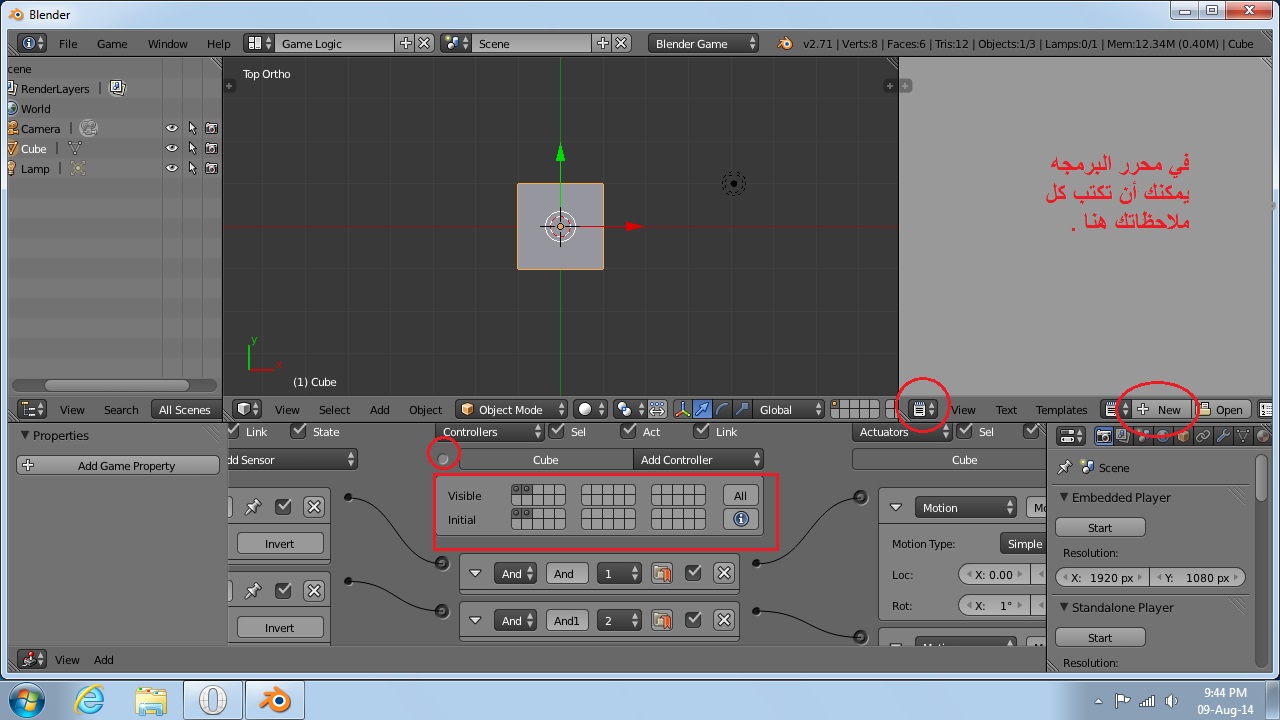Click New to create a text block
Screen dimensions: 1280x720
coord(1160,409)
